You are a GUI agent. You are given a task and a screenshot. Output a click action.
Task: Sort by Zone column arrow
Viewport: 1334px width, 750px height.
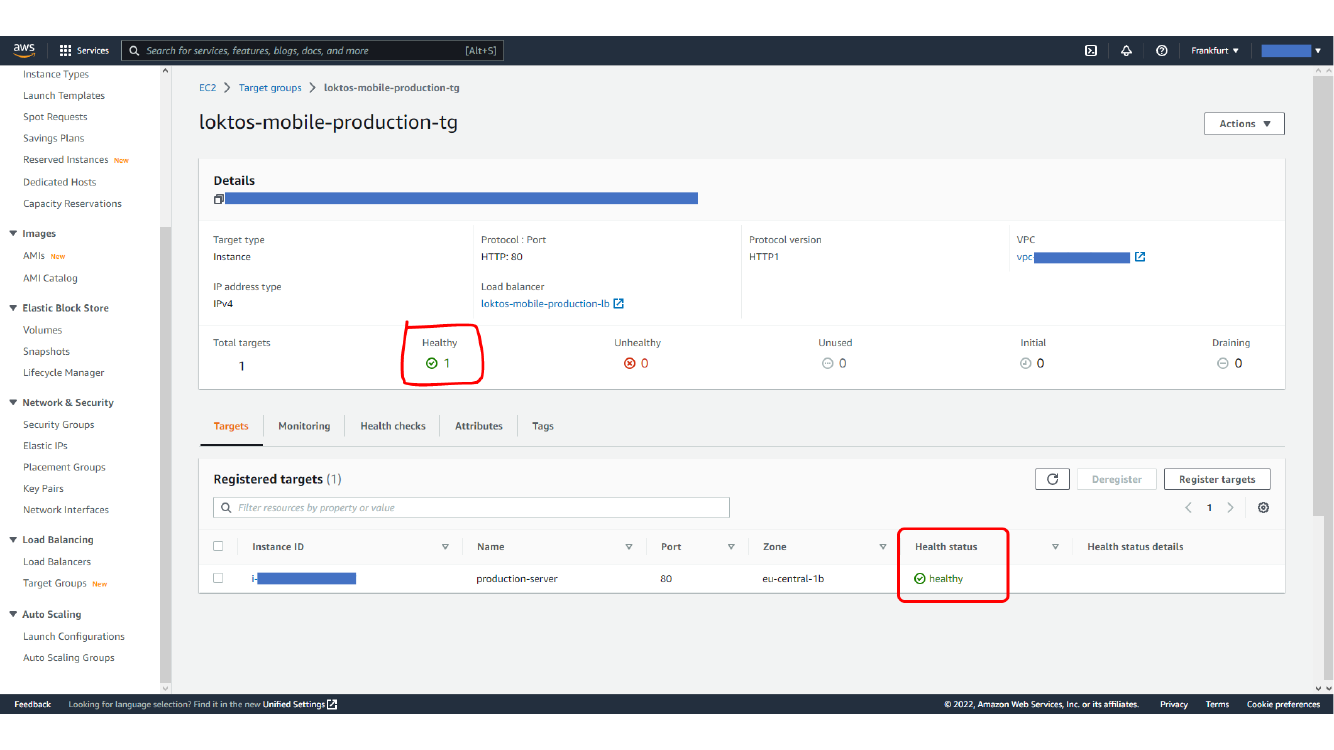point(883,547)
